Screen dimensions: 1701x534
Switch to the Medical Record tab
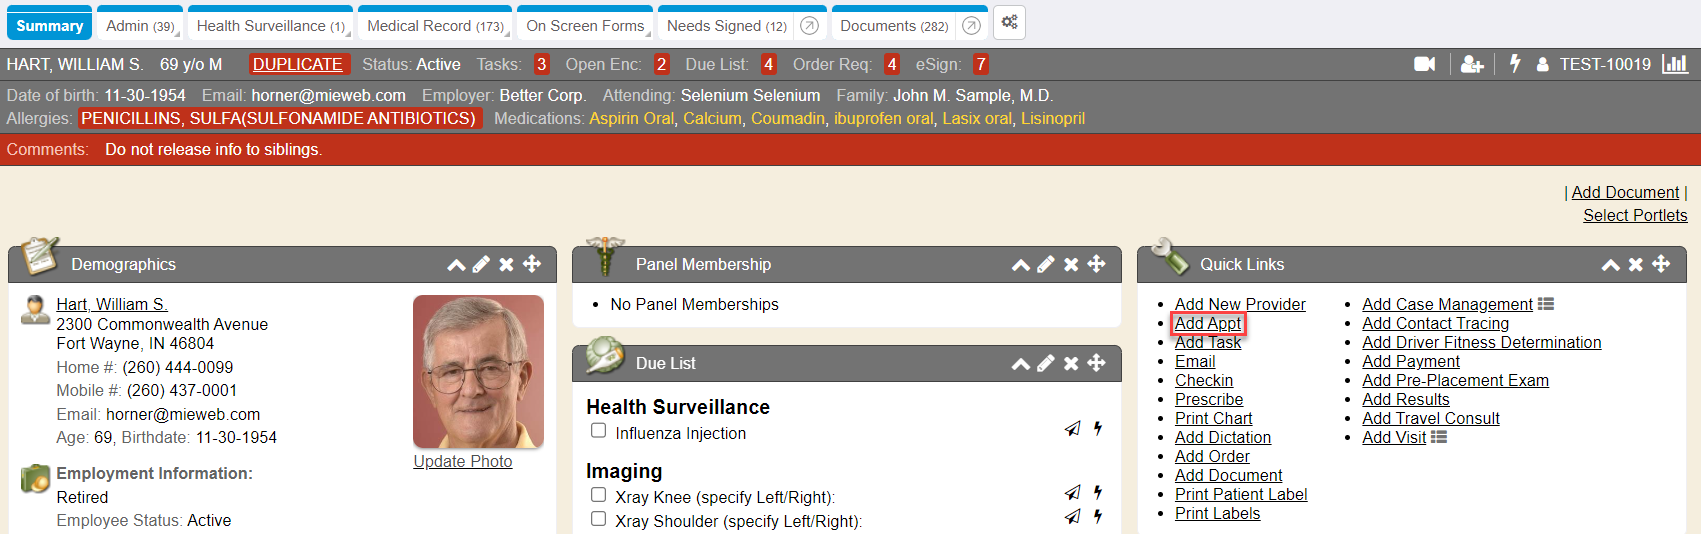pyautogui.click(x=434, y=26)
